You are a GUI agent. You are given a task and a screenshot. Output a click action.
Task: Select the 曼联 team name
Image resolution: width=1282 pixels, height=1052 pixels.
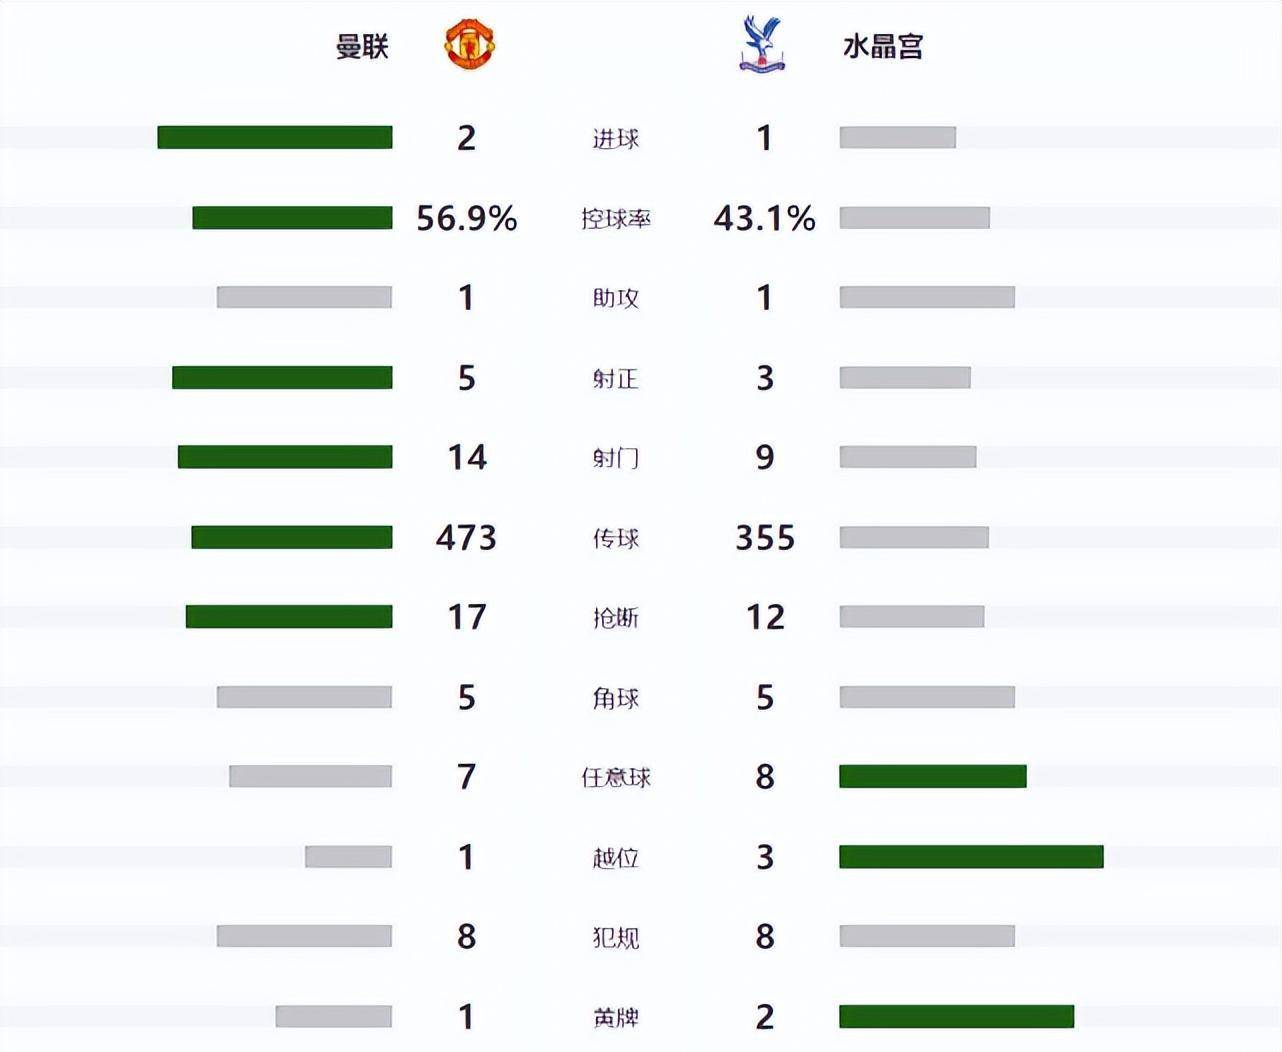click(361, 47)
